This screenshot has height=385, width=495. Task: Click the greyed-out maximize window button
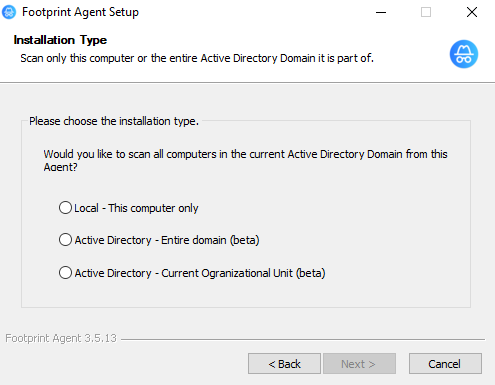click(x=426, y=12)
